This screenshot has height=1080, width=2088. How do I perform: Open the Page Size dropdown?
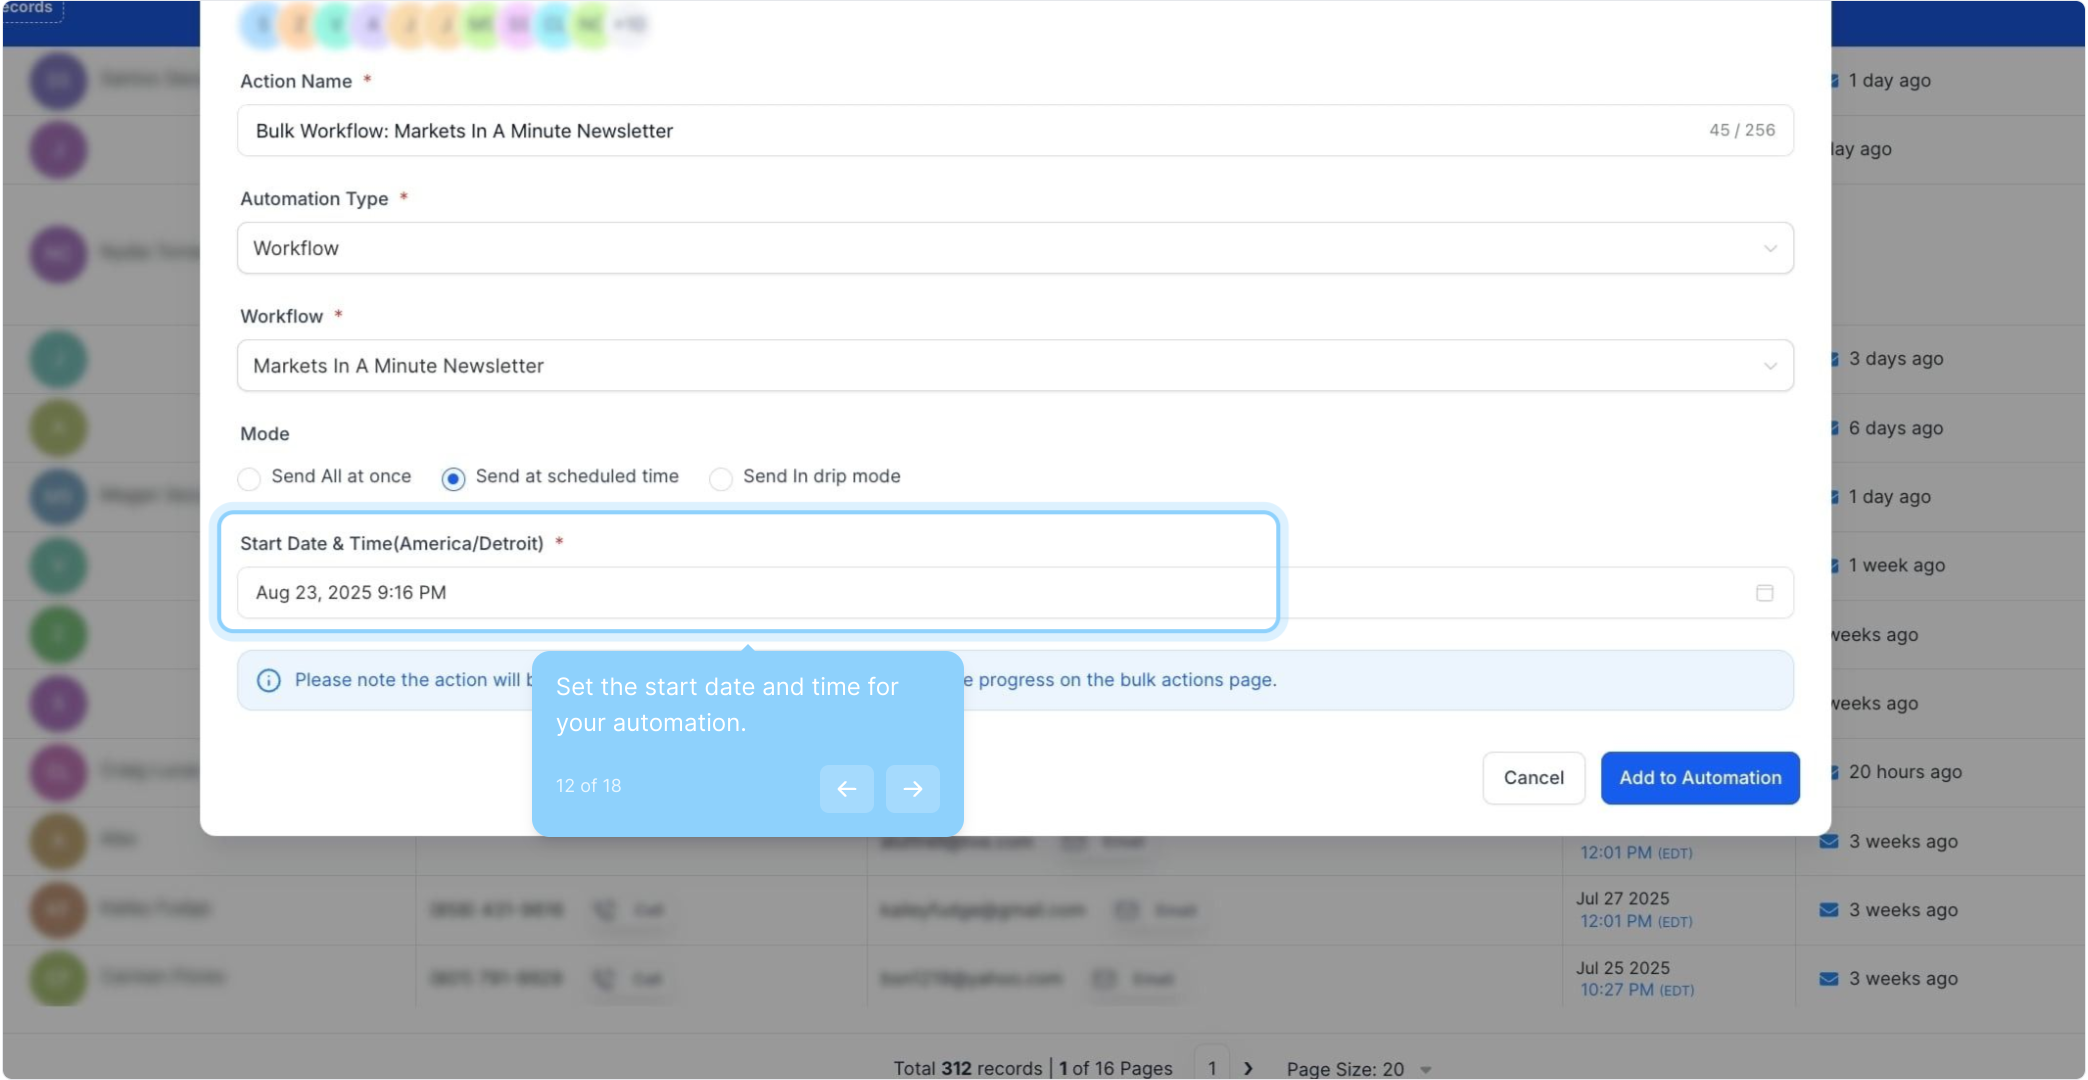tap(1358, 1068)
